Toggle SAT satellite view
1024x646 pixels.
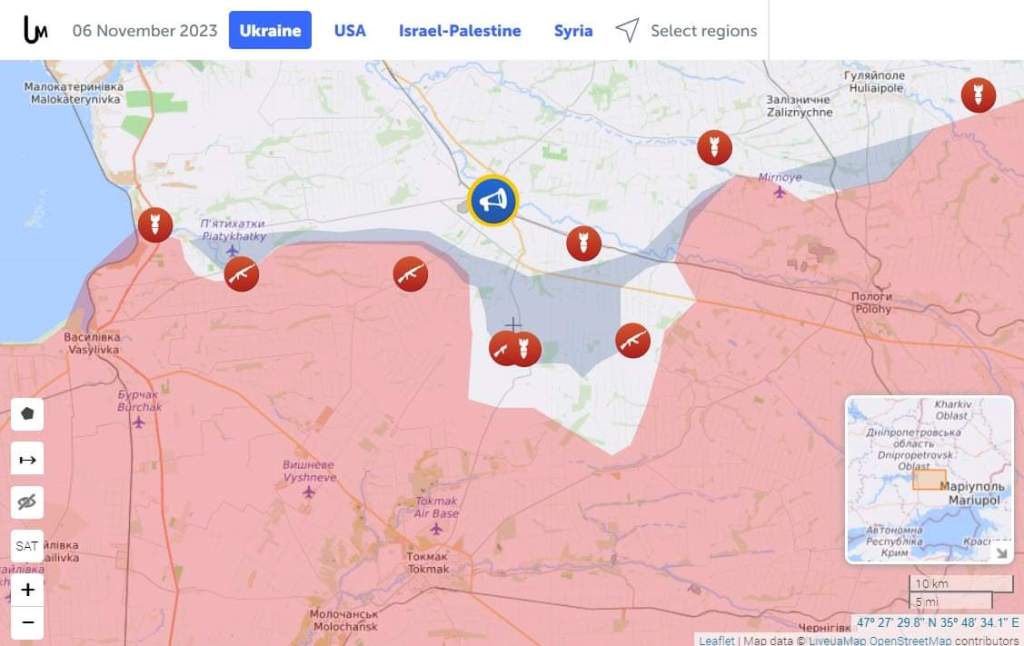(x=27, y=546)
